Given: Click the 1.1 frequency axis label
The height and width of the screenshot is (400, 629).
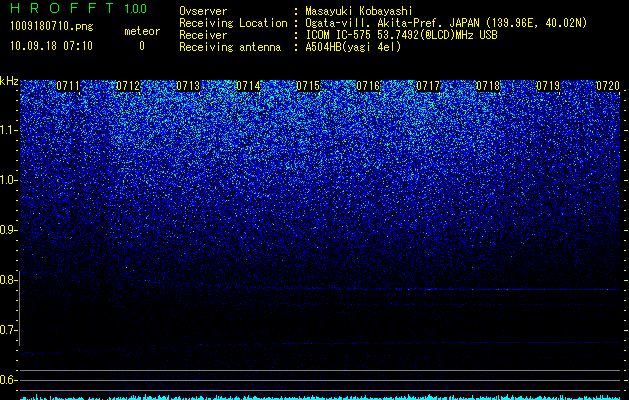Looking at the screenshot, I should (x=9, y=130).
